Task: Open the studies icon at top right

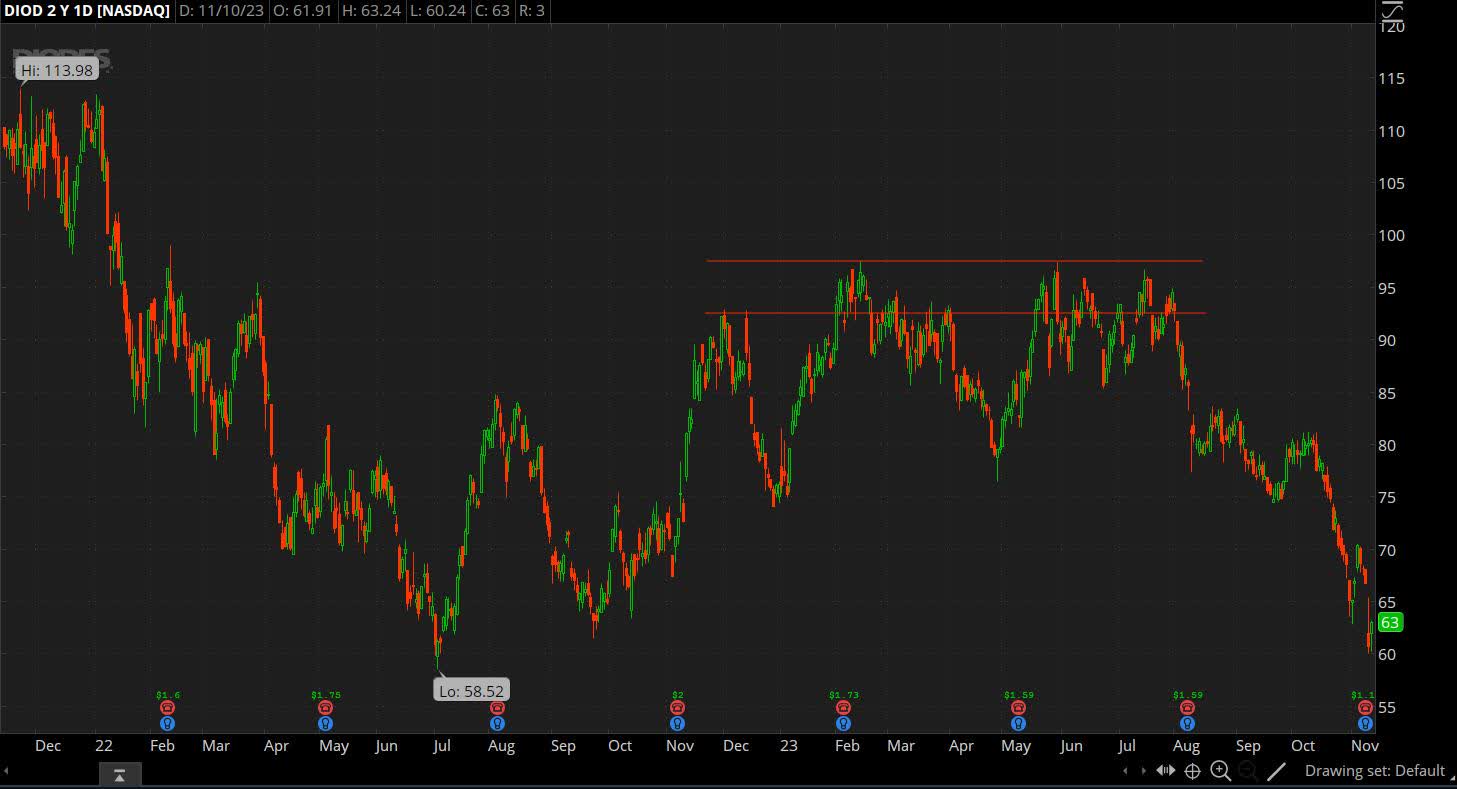Action: pos(1392,11)
